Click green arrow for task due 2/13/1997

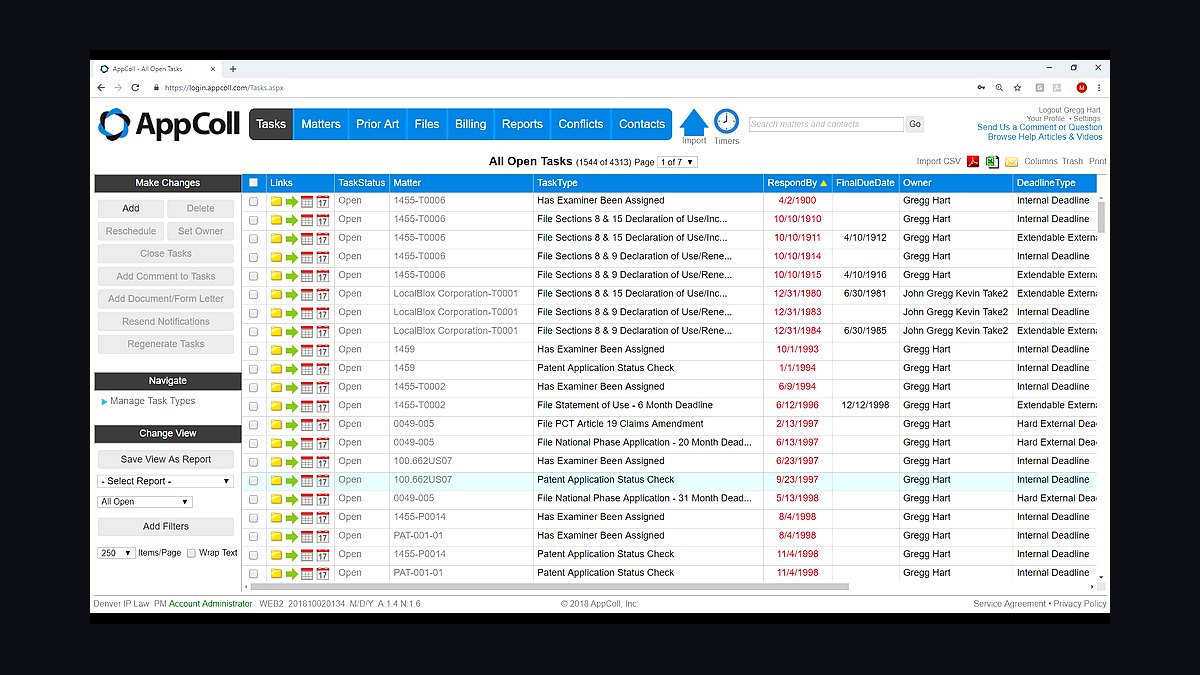(x=292, y=425)
